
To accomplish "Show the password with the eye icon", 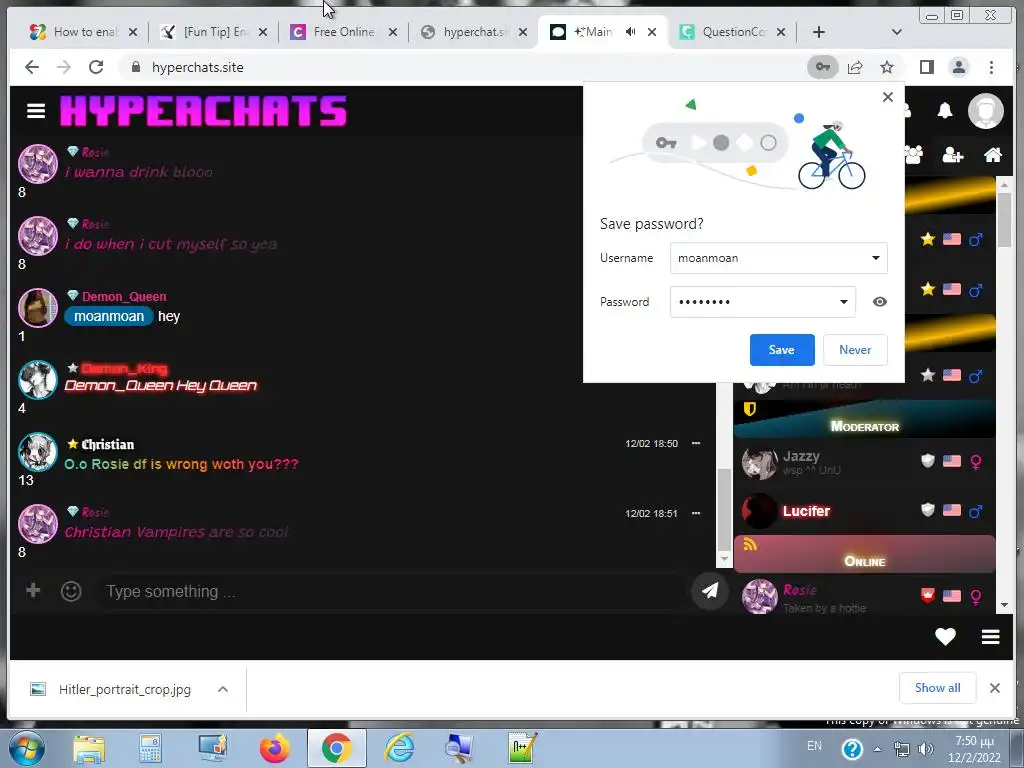I will tap(880, 302).
